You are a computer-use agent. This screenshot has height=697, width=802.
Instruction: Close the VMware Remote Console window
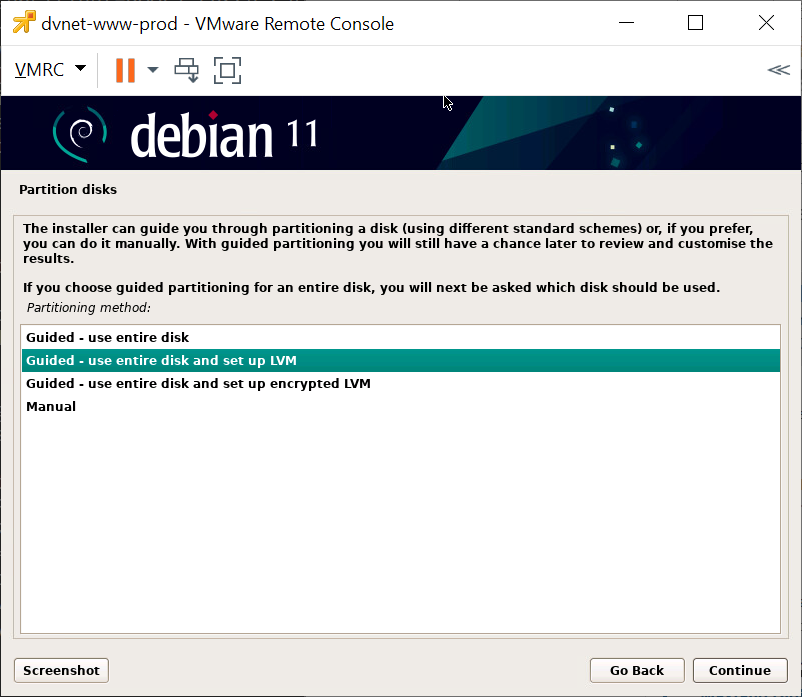[765, 23]
